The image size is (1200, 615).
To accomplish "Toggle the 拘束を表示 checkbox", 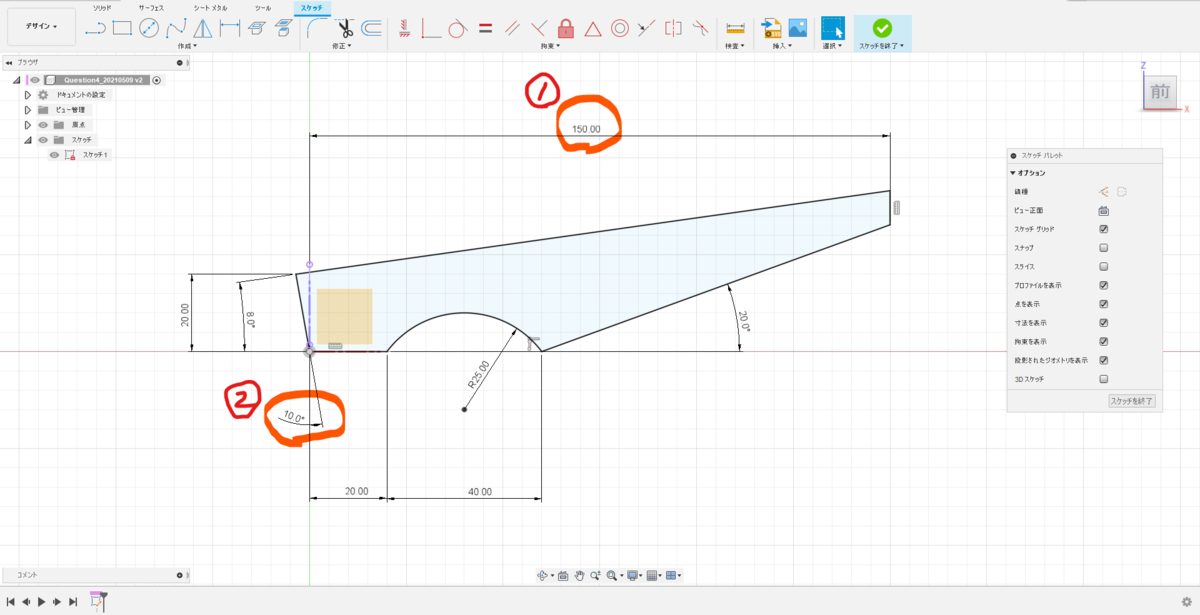I will click(x=1104, y=342).
